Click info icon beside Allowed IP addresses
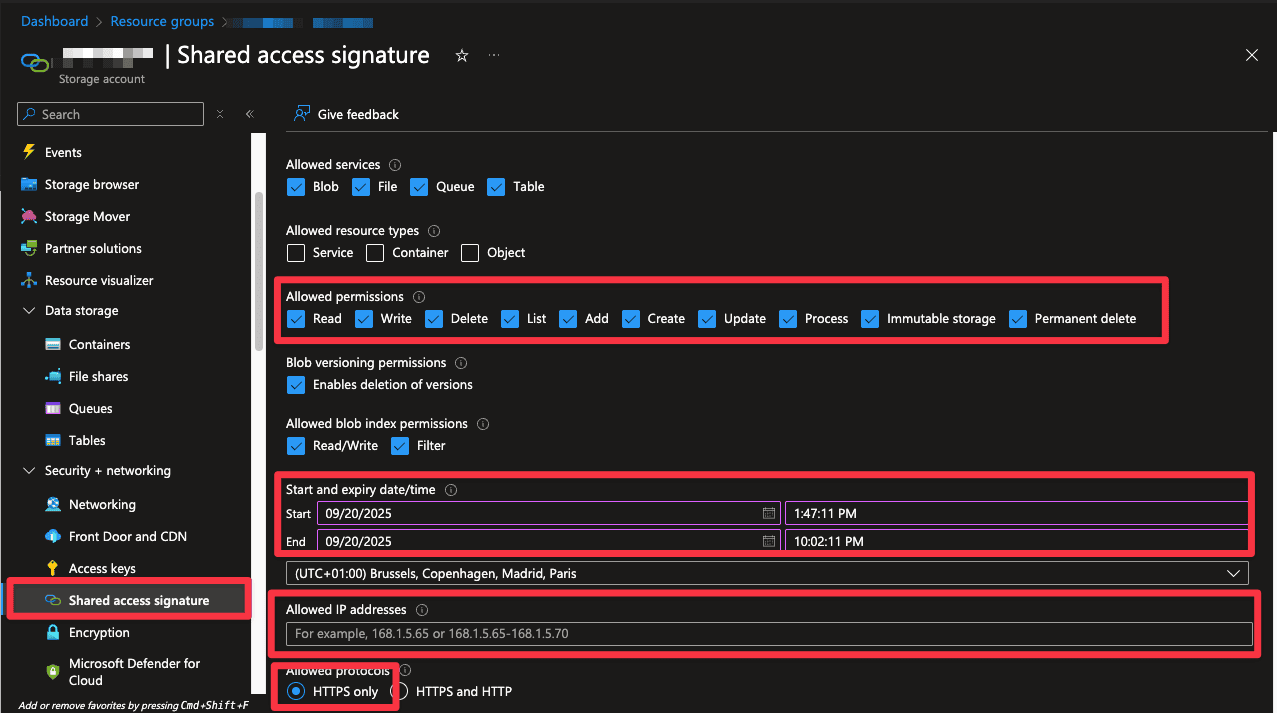Image resolution: width=1277 pixels, height=713 pixels. (x=422, y=610)
